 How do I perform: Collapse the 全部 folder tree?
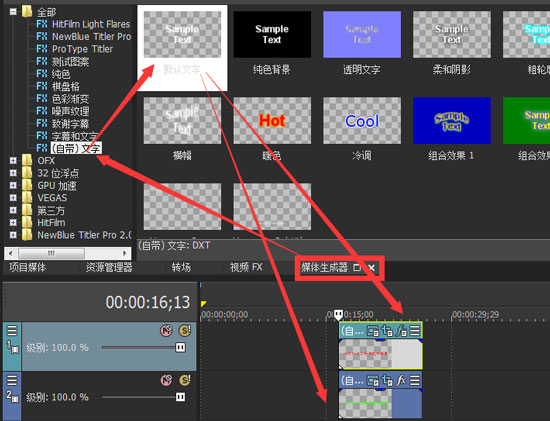tap(13, 12)
